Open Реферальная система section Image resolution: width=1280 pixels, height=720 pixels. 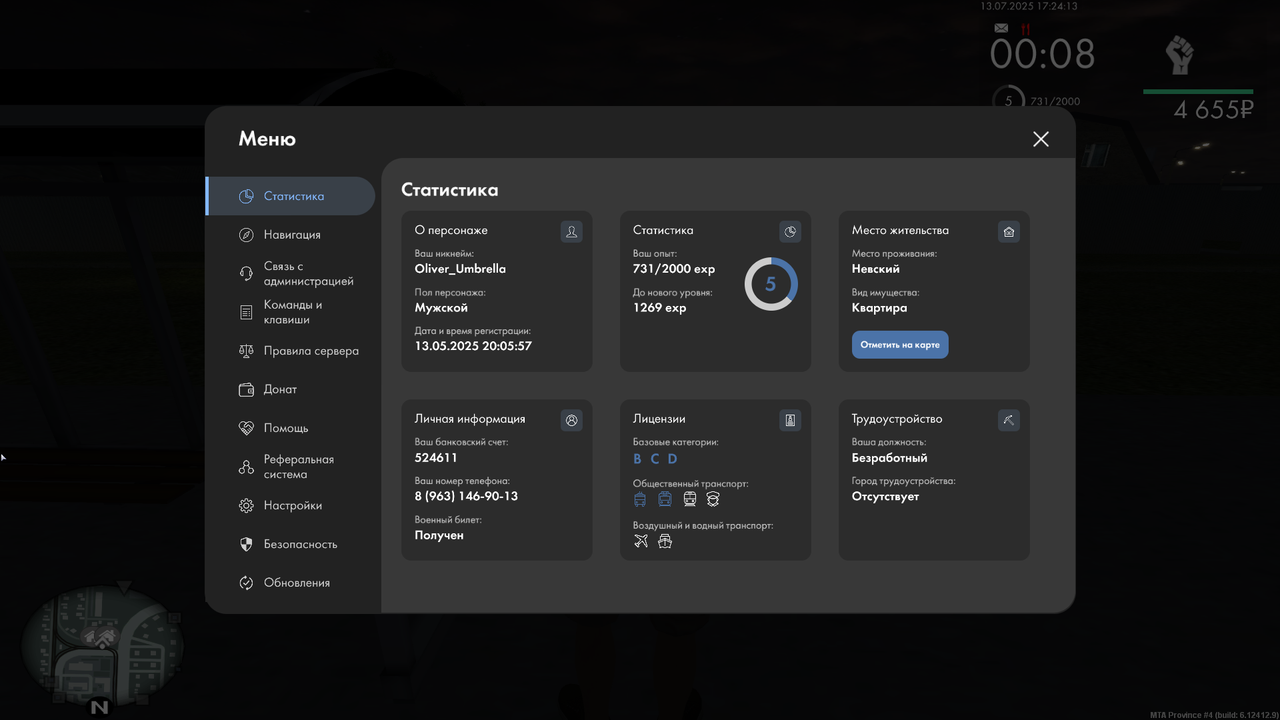pos(290,467)
